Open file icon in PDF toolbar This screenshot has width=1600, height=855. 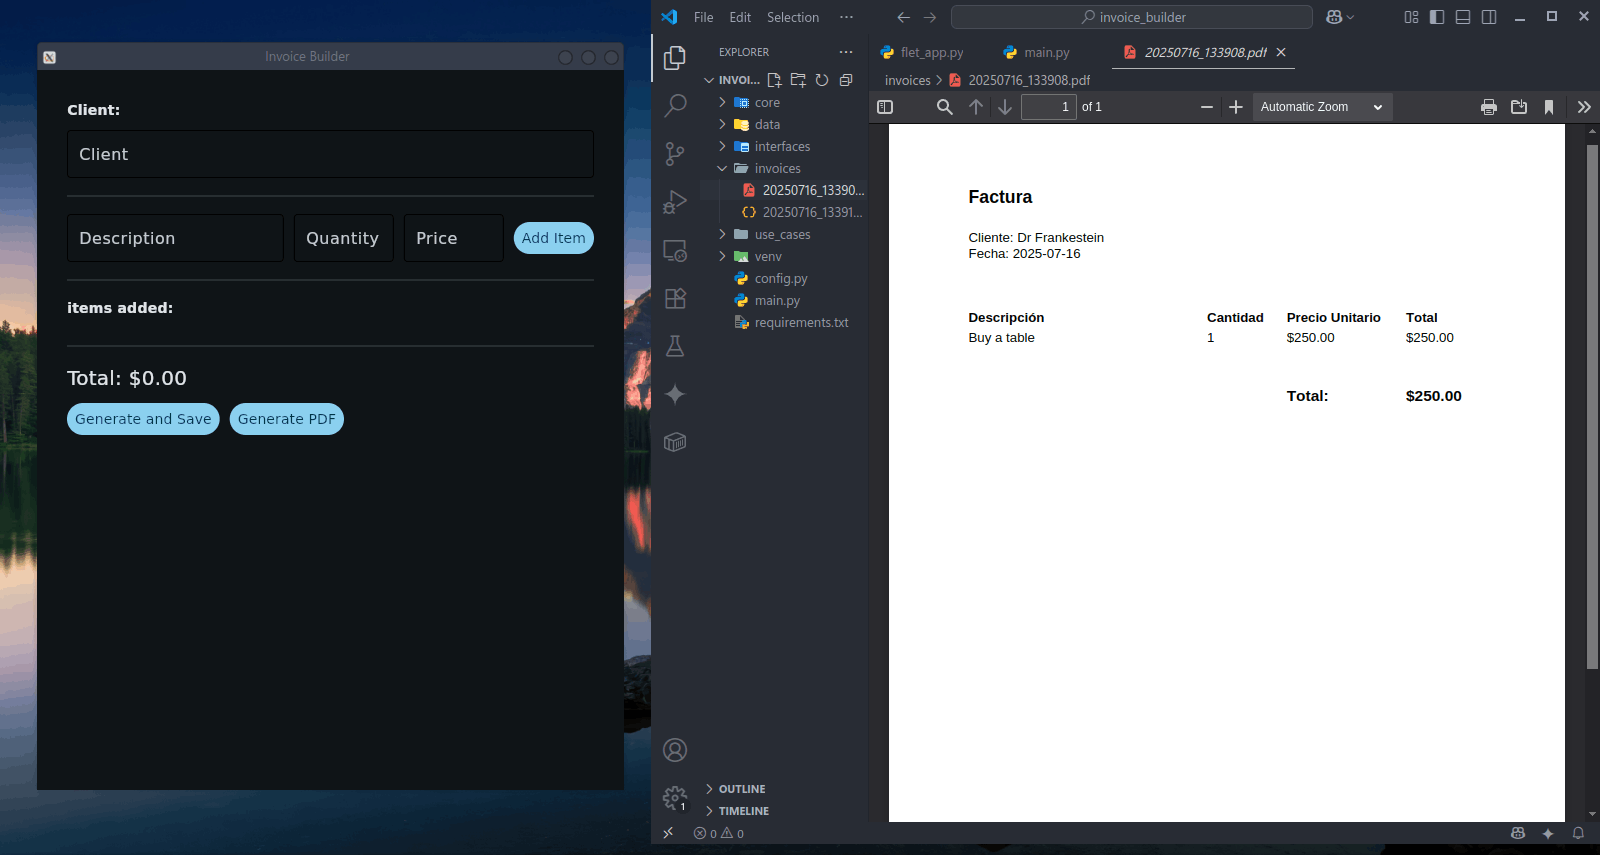coord(1519,107)
